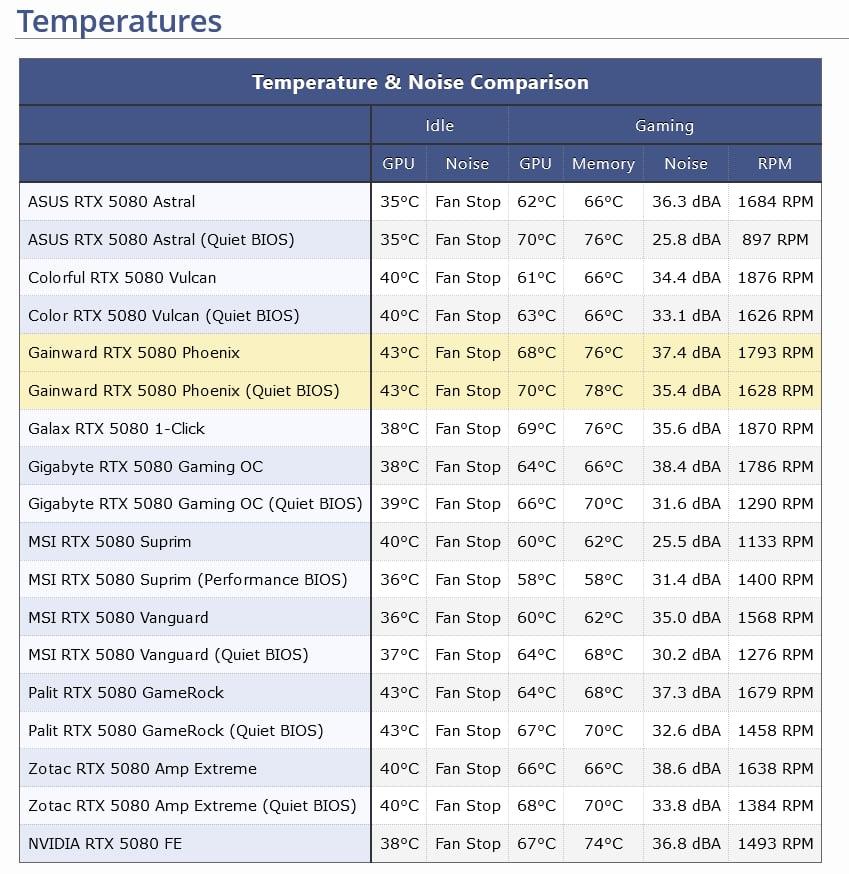
Task: Select "Gigabyte RTX 5080 Gaming OC (Quiet BIOS)" row name
Action: (195, 504)
